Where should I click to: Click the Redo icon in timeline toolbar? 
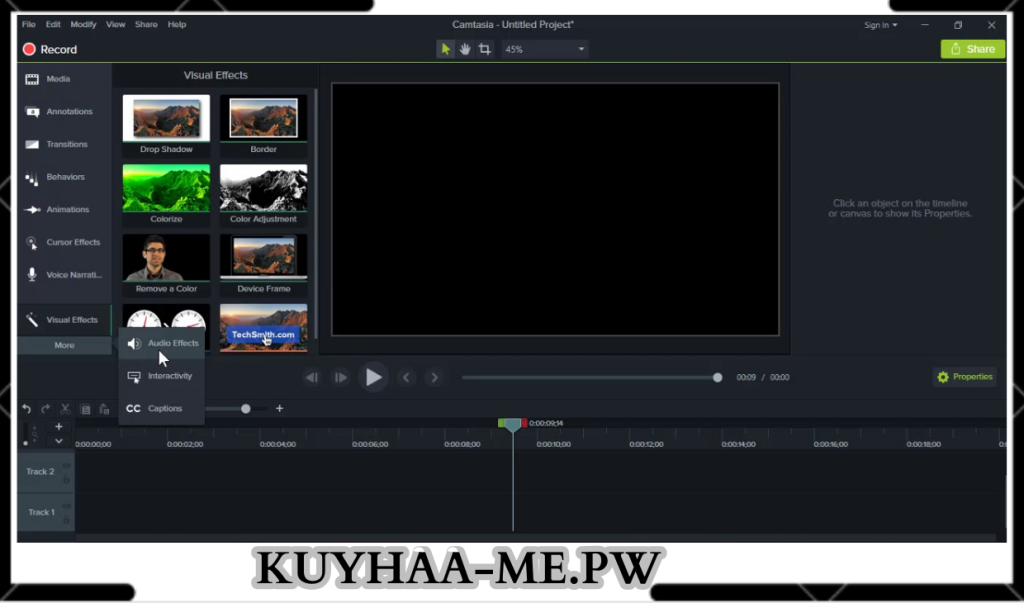pyautogui.click(x=46, y=409)
